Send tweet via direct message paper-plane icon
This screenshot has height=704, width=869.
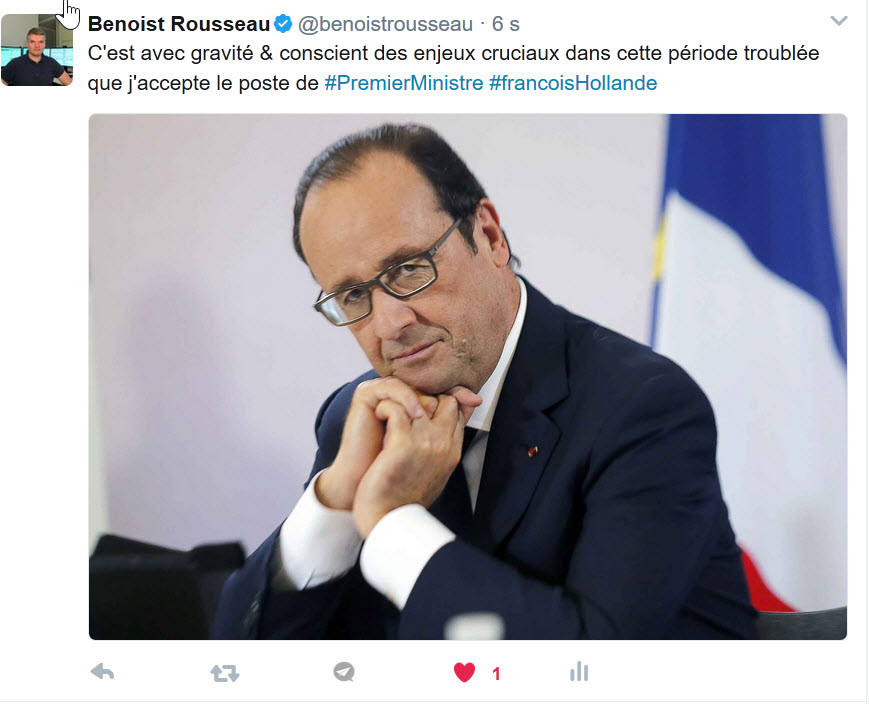coord(344,672)
